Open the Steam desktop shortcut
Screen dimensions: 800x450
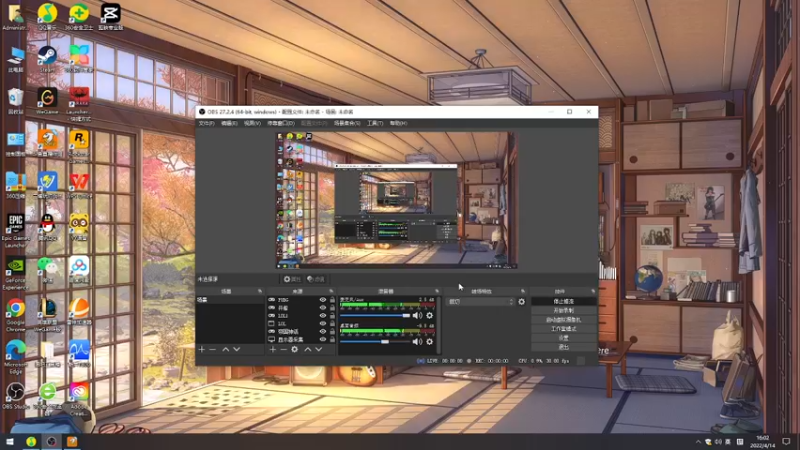[x=47, y=58]
